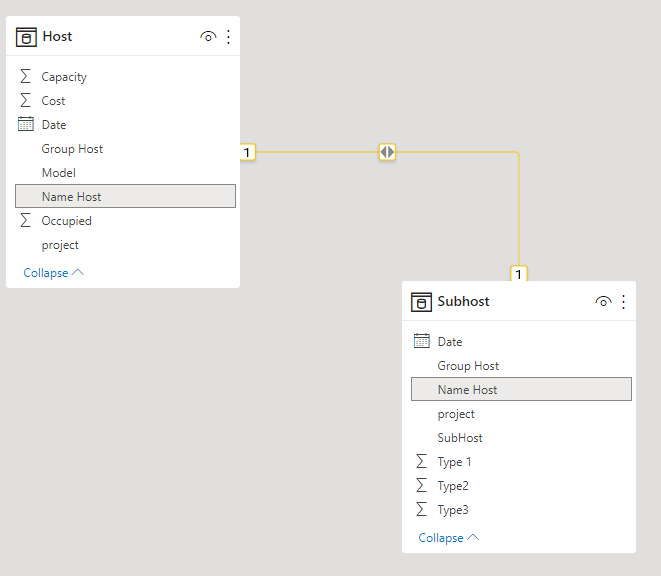The width and height of the screenshot is (661, 576).
Task: Toggle visibility eye of Host table
Action: (208, 37)
